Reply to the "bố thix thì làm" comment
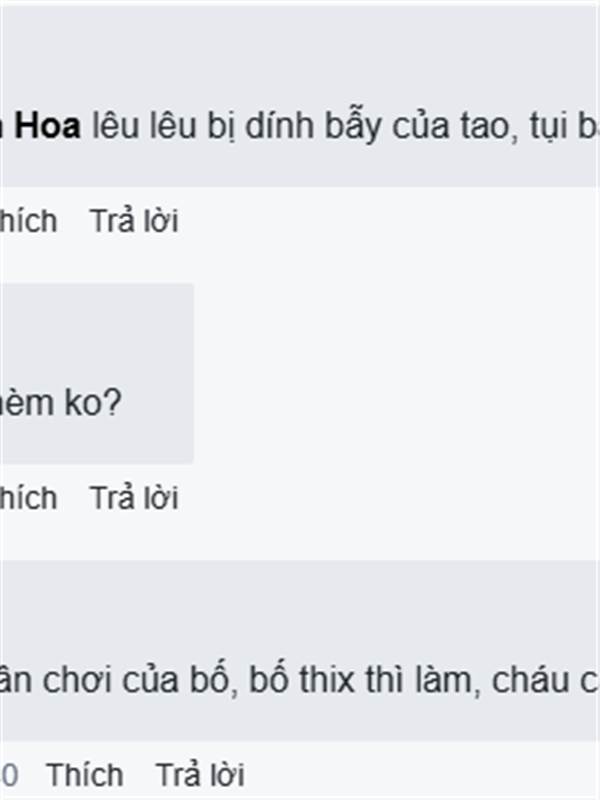600x800 pixels. click(200, 775)
